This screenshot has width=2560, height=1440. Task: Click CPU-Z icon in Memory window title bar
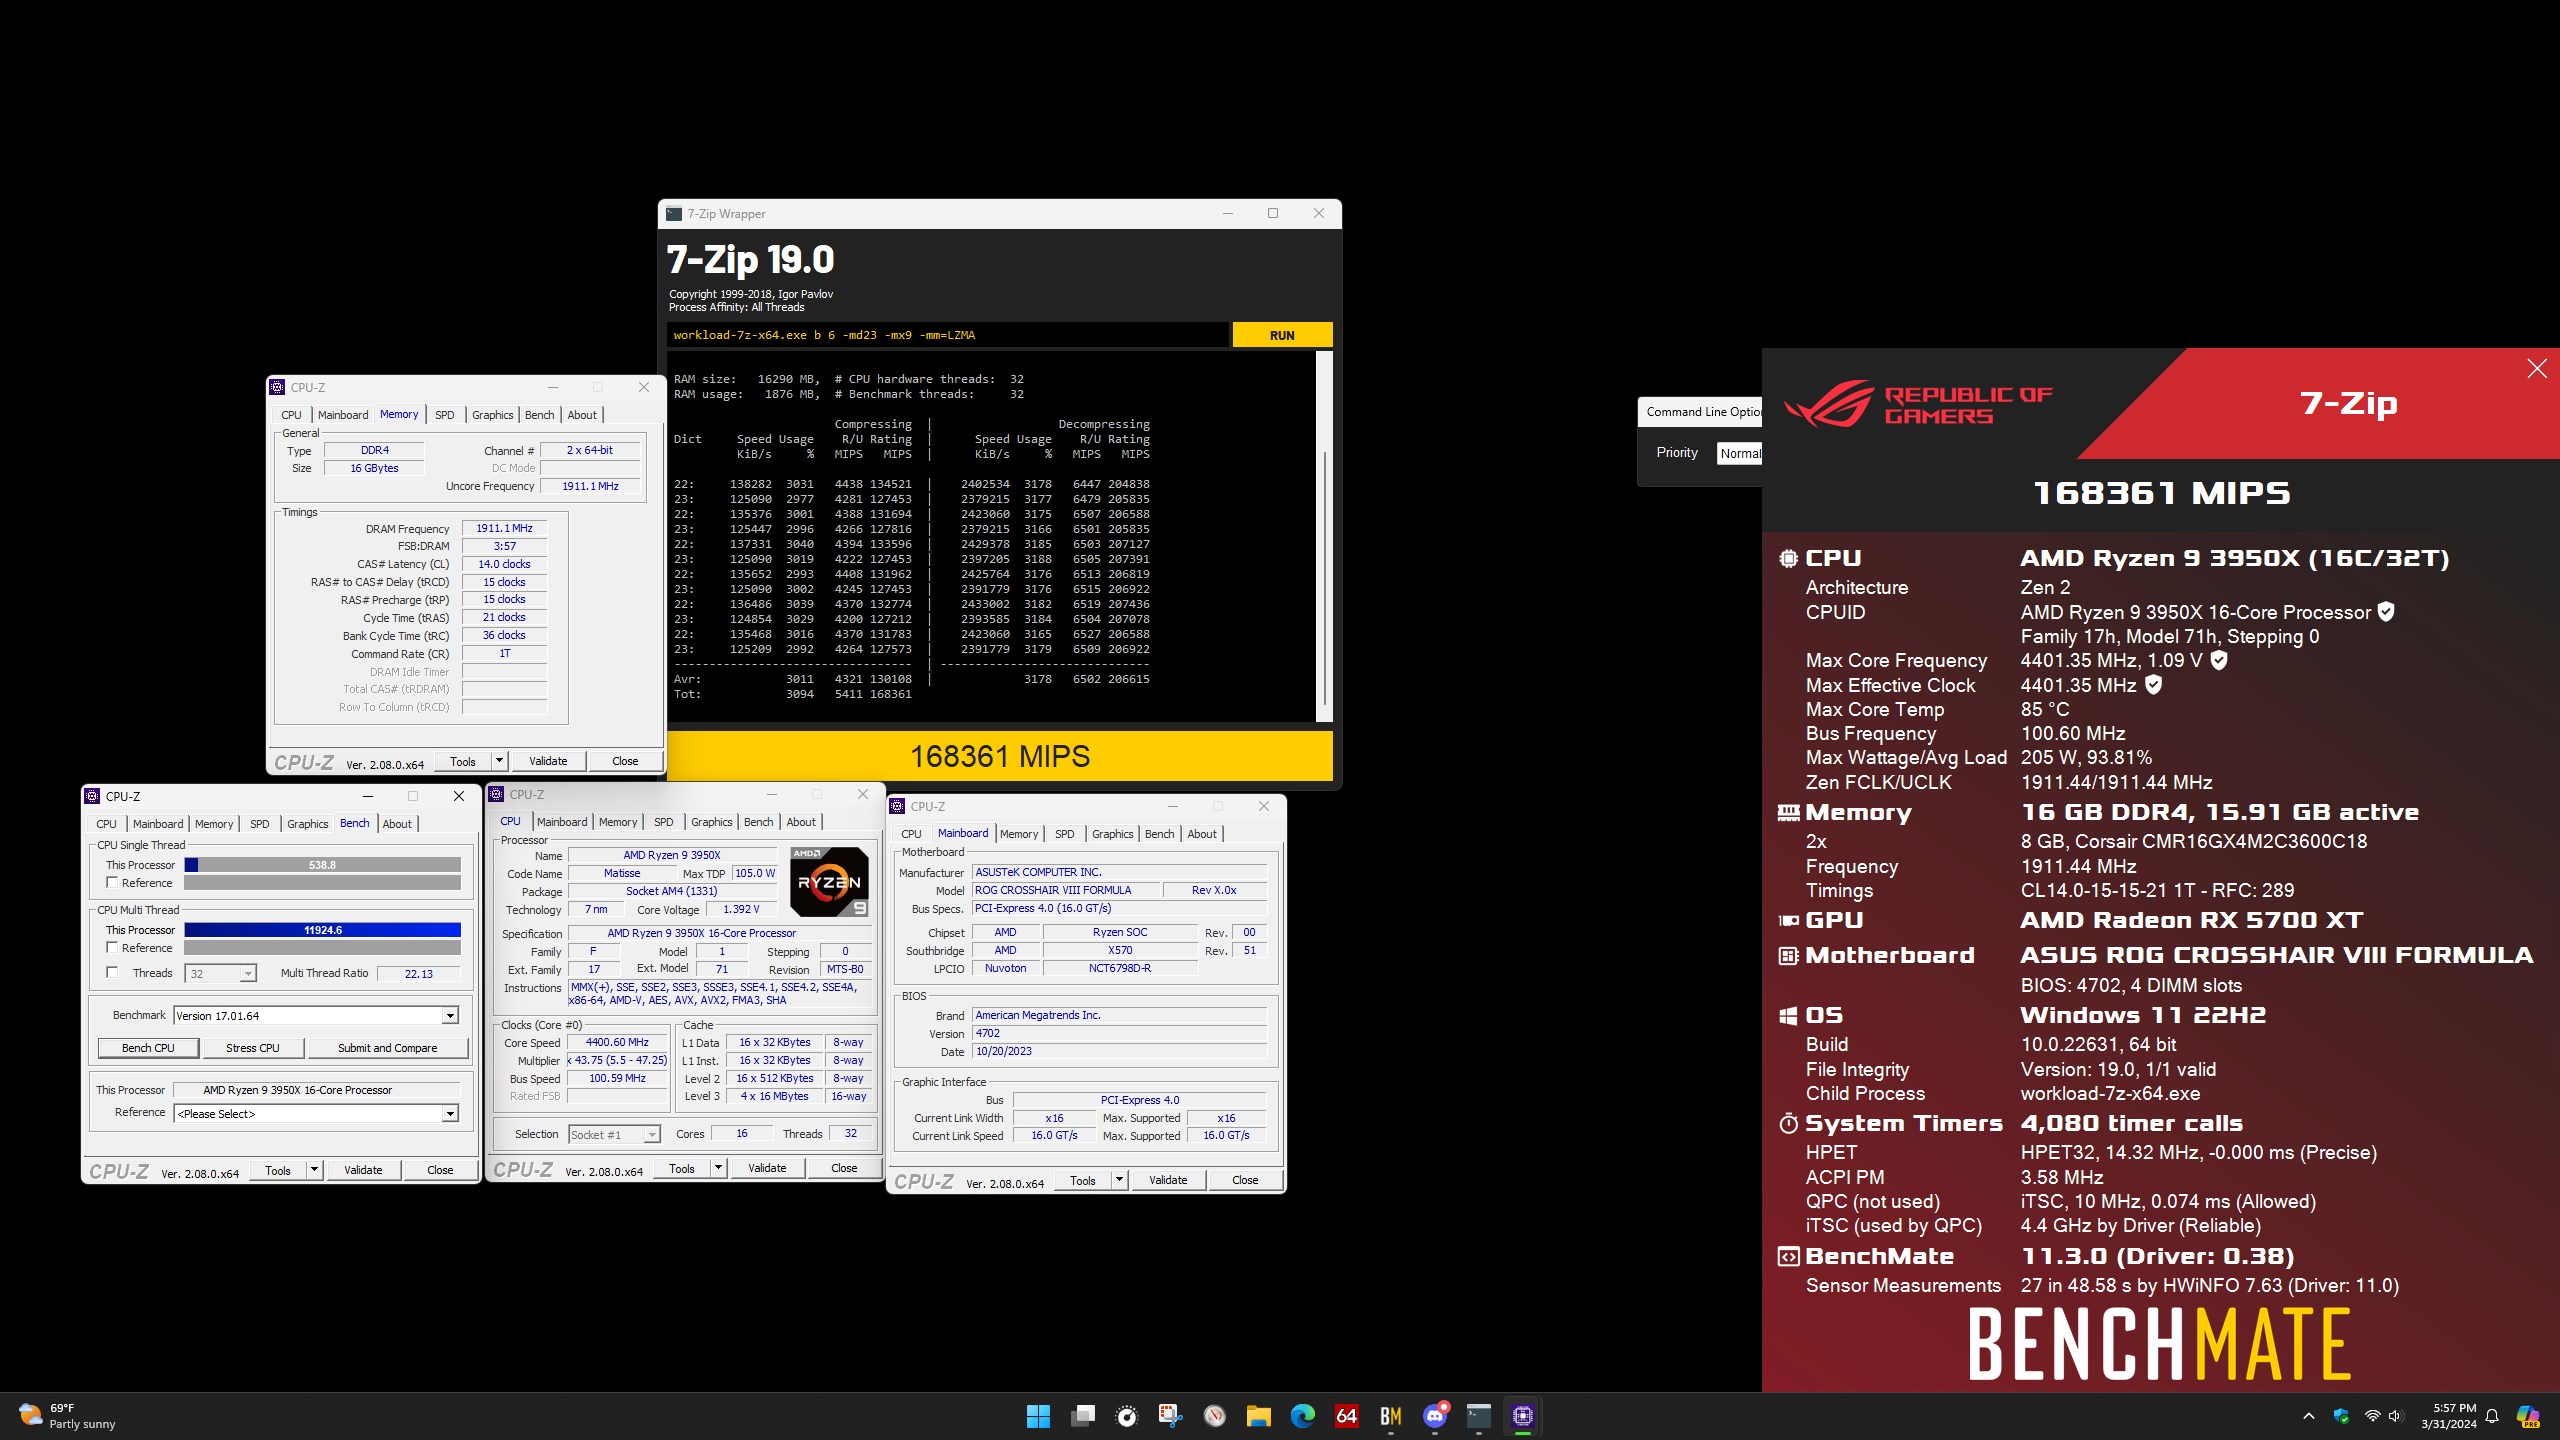tap(278, 387)
